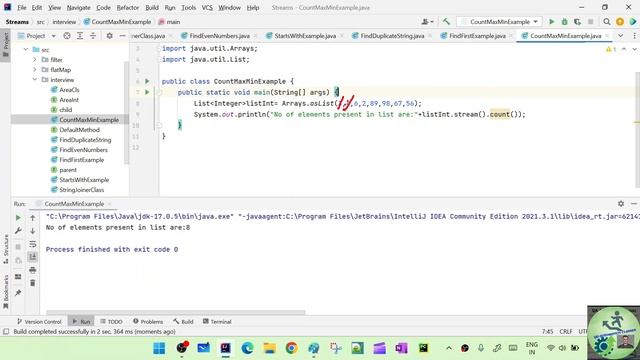
Task: Click interview breadcrumb in navigation bar
Action: (x=64, y=22)
